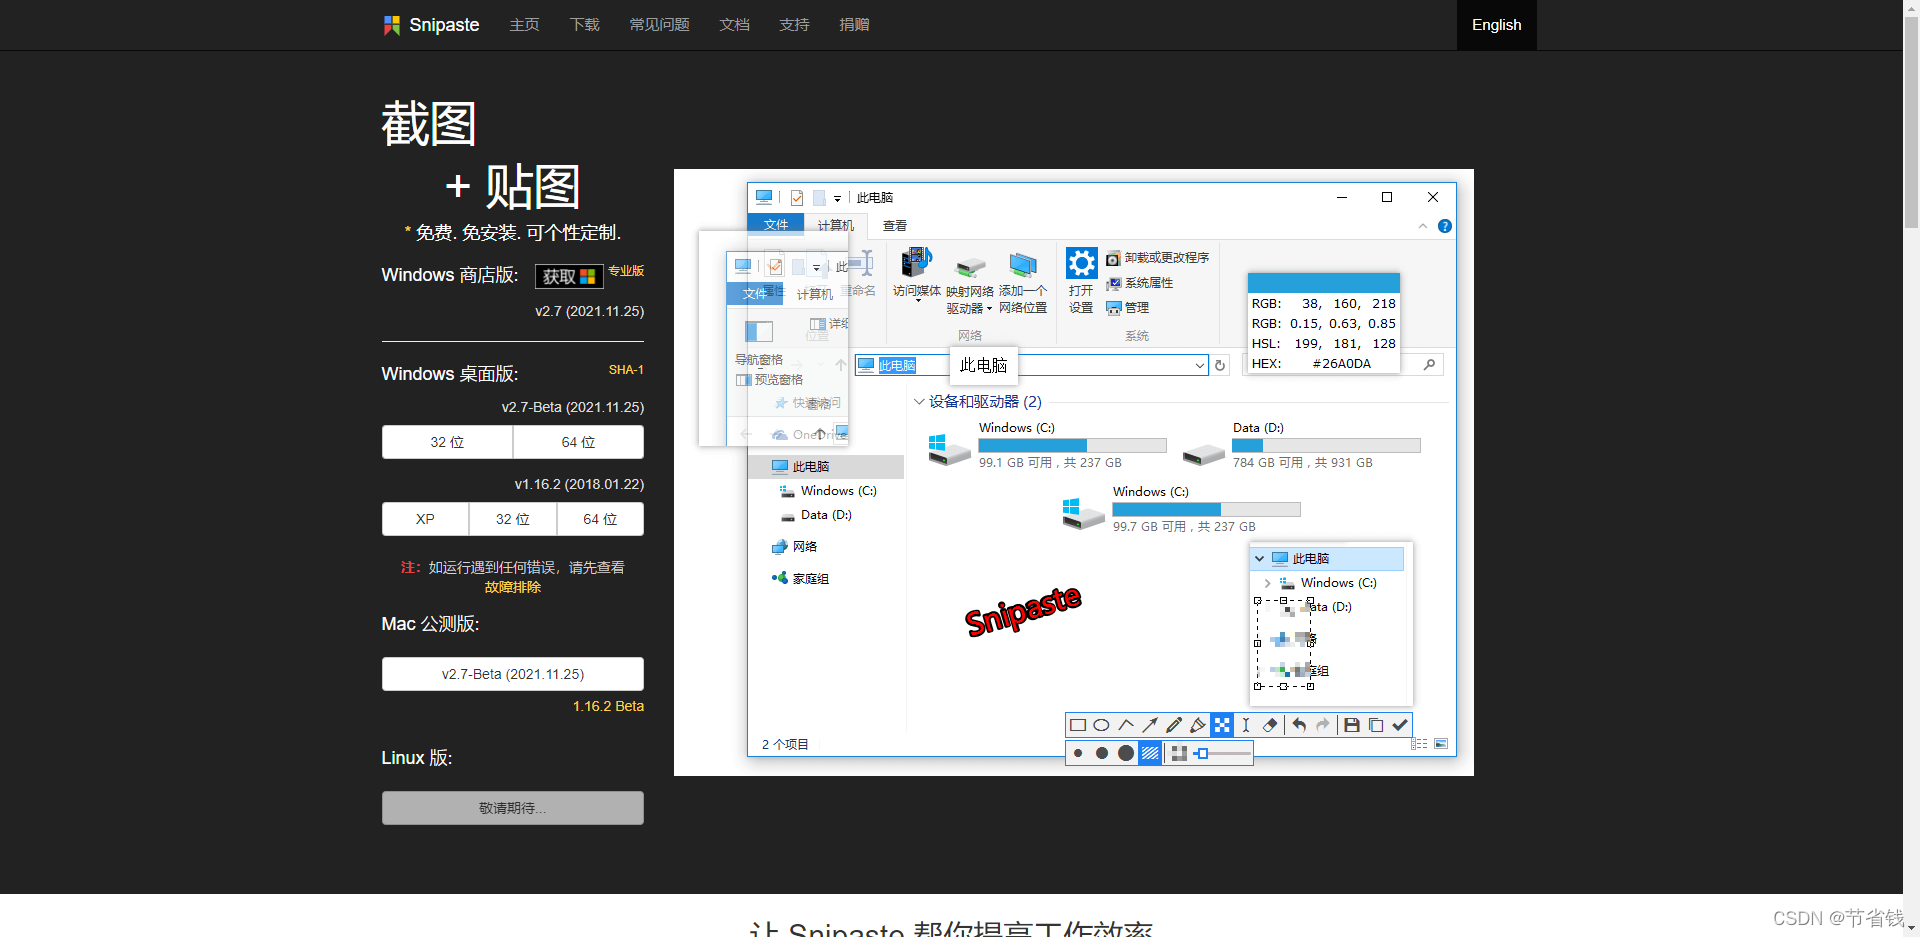Viewport: 1920px width, 937px height.
Task: Switch site language to English
Action: pyautogui.click(x=1497, y=25)
